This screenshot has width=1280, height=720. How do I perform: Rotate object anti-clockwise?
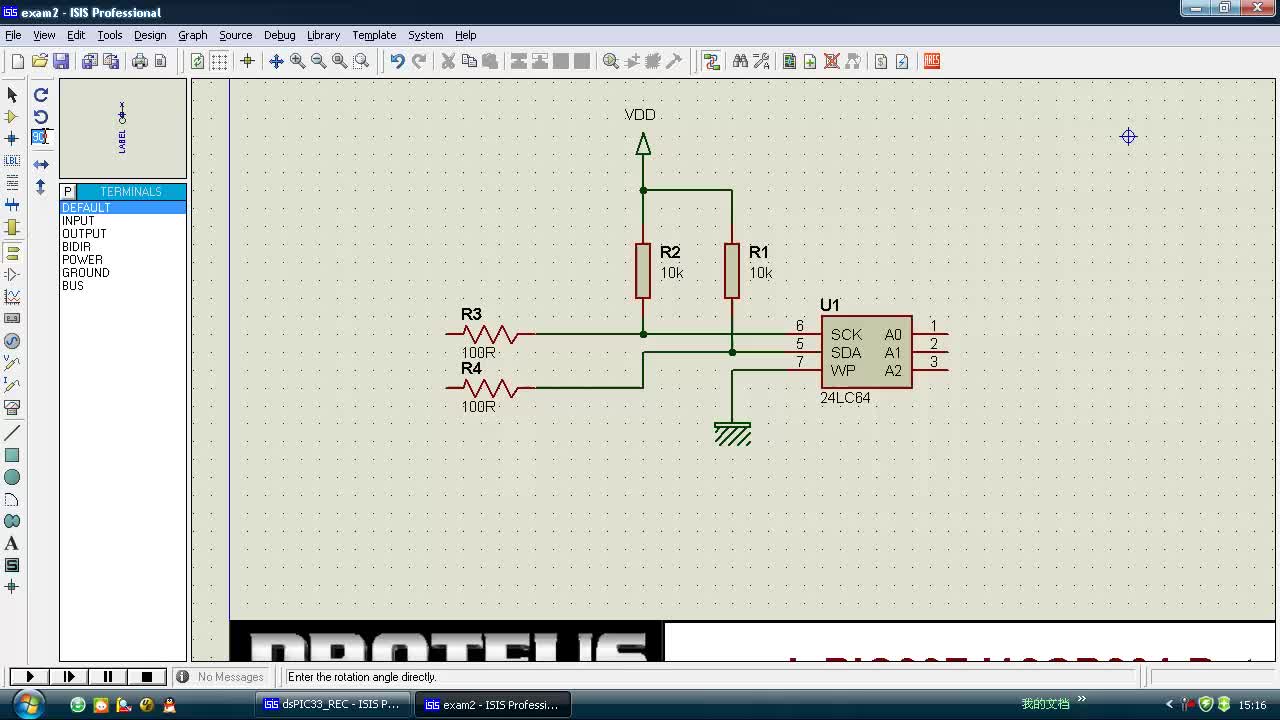41,116
